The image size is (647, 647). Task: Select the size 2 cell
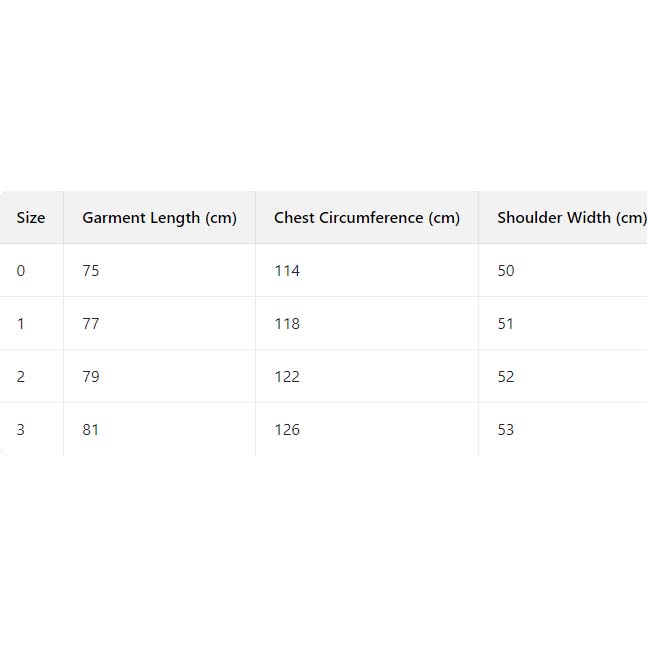coord(21,377)
